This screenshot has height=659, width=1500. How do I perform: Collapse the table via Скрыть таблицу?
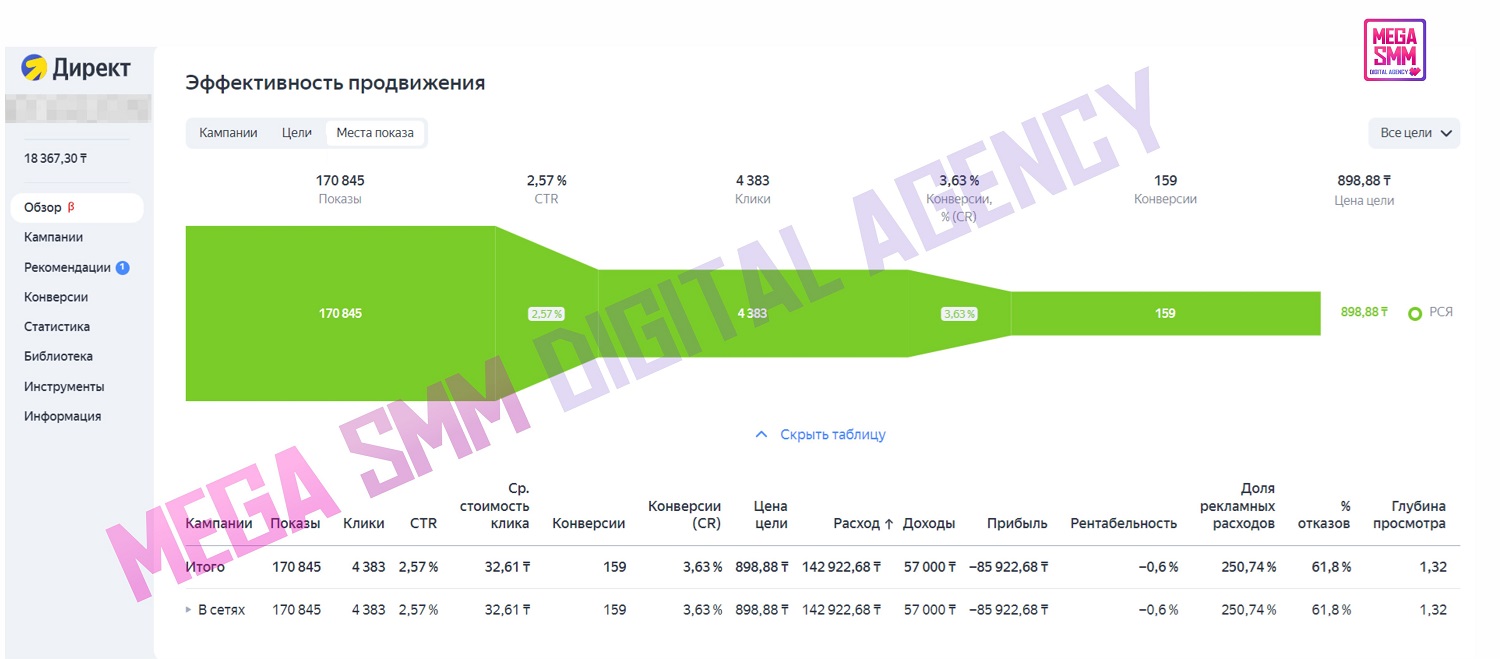pyautogui.click(x=820, y=434)
